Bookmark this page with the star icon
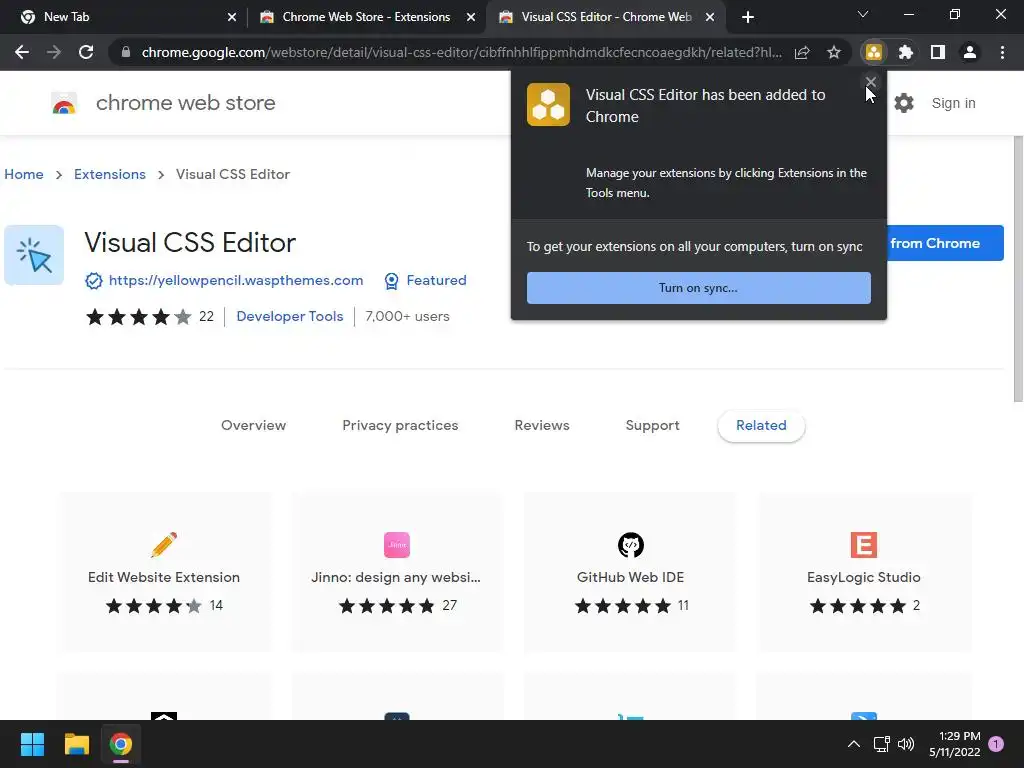 [833, 52]
